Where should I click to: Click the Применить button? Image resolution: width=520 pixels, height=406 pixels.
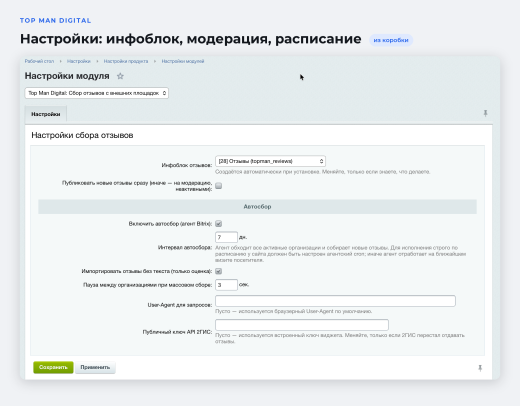click(x=95, y=367)
